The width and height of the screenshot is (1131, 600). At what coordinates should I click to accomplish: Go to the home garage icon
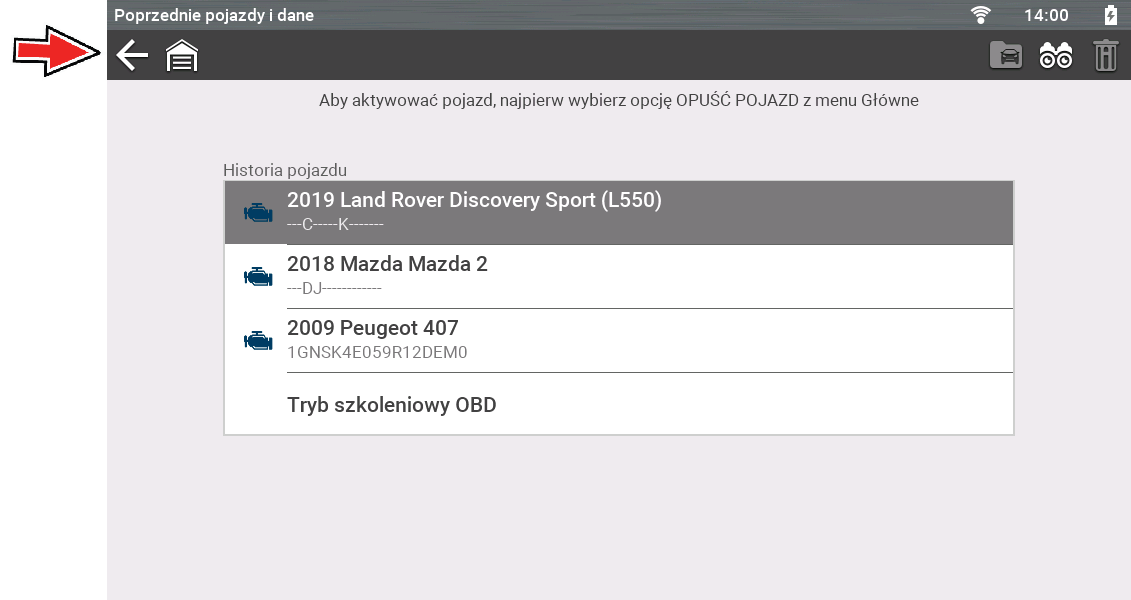[x=182, y=56]
